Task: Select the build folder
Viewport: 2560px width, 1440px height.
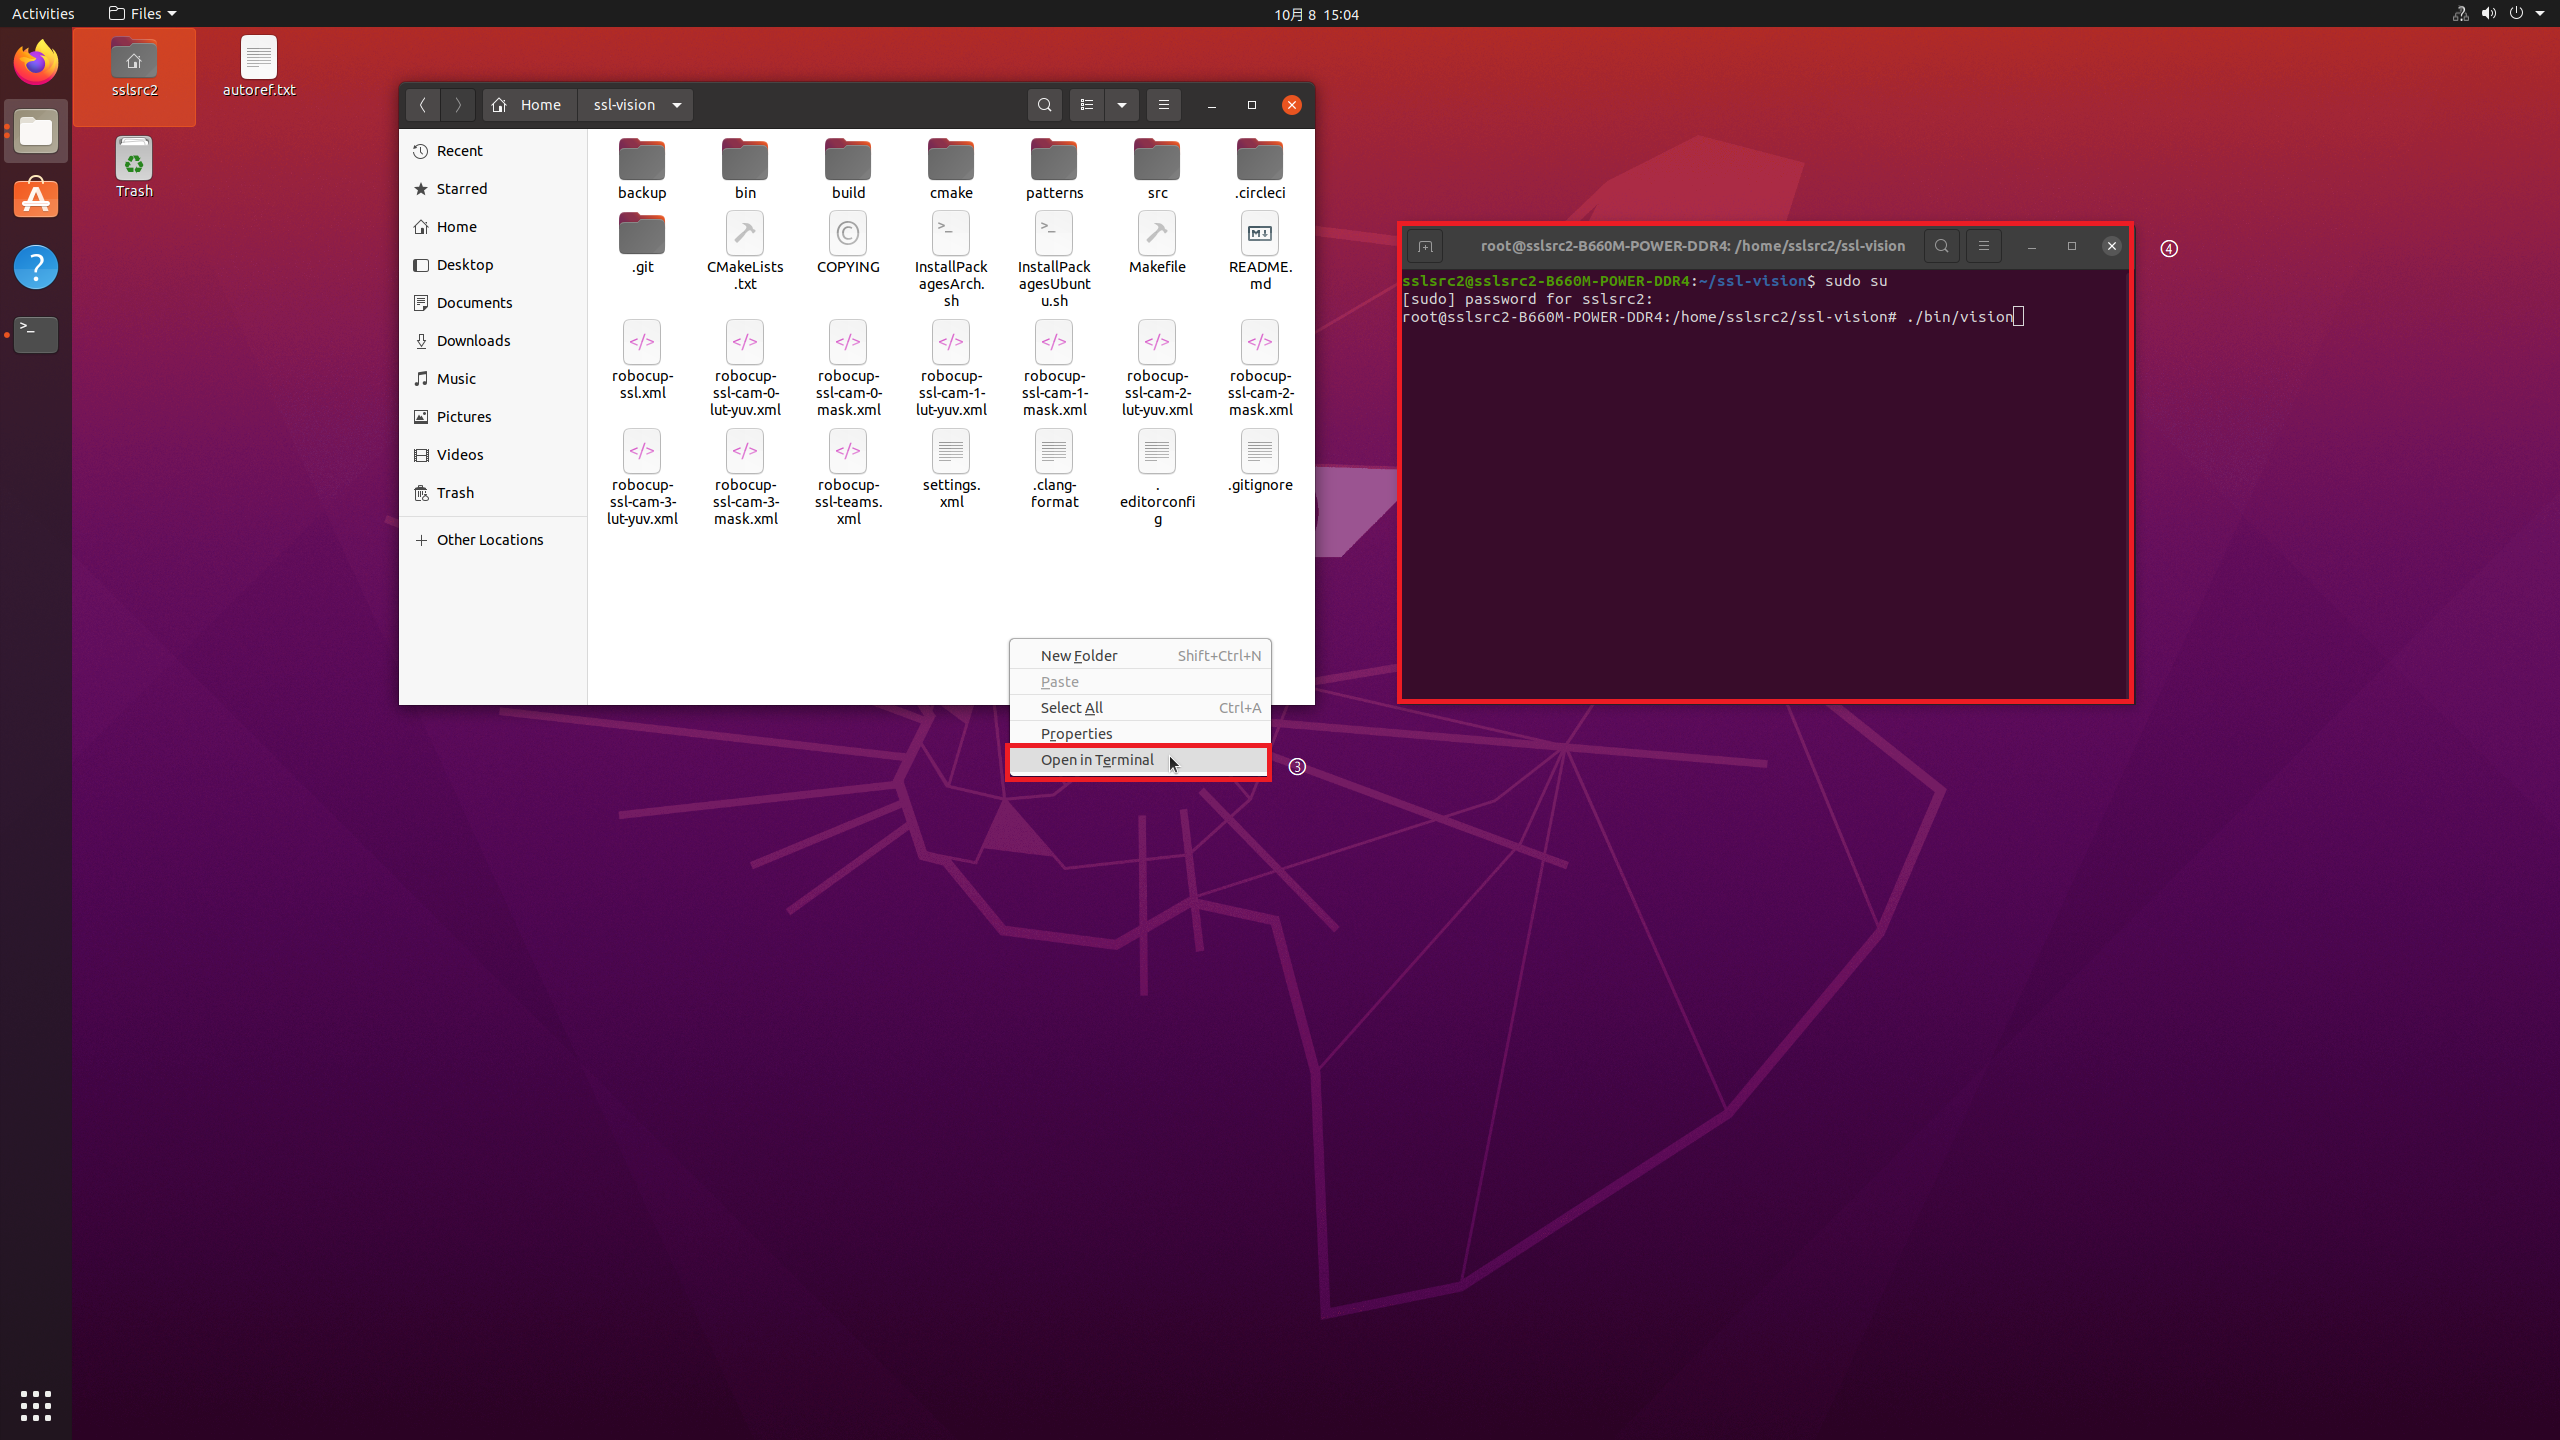Action: click(x=848, y=169)
